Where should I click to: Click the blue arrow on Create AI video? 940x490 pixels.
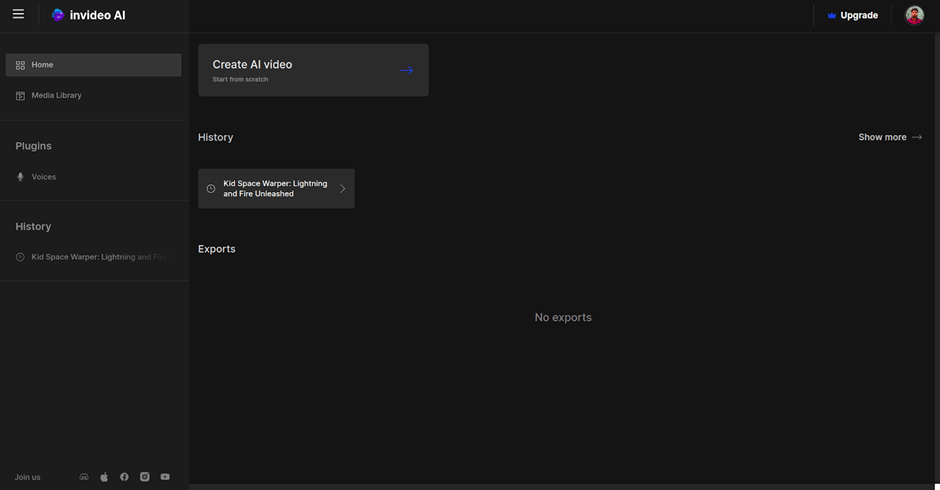[x=406, y=70]
